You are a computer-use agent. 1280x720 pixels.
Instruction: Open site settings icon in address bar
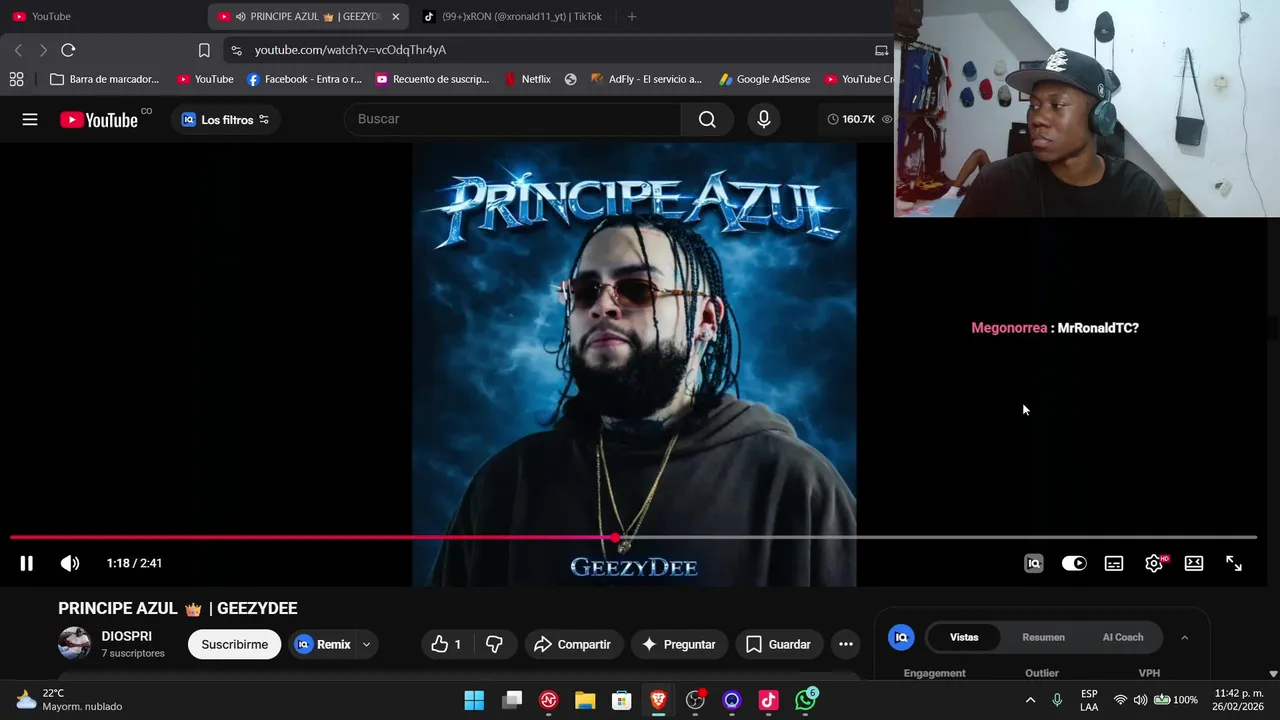pyautogui.click(x=236, y=50)
